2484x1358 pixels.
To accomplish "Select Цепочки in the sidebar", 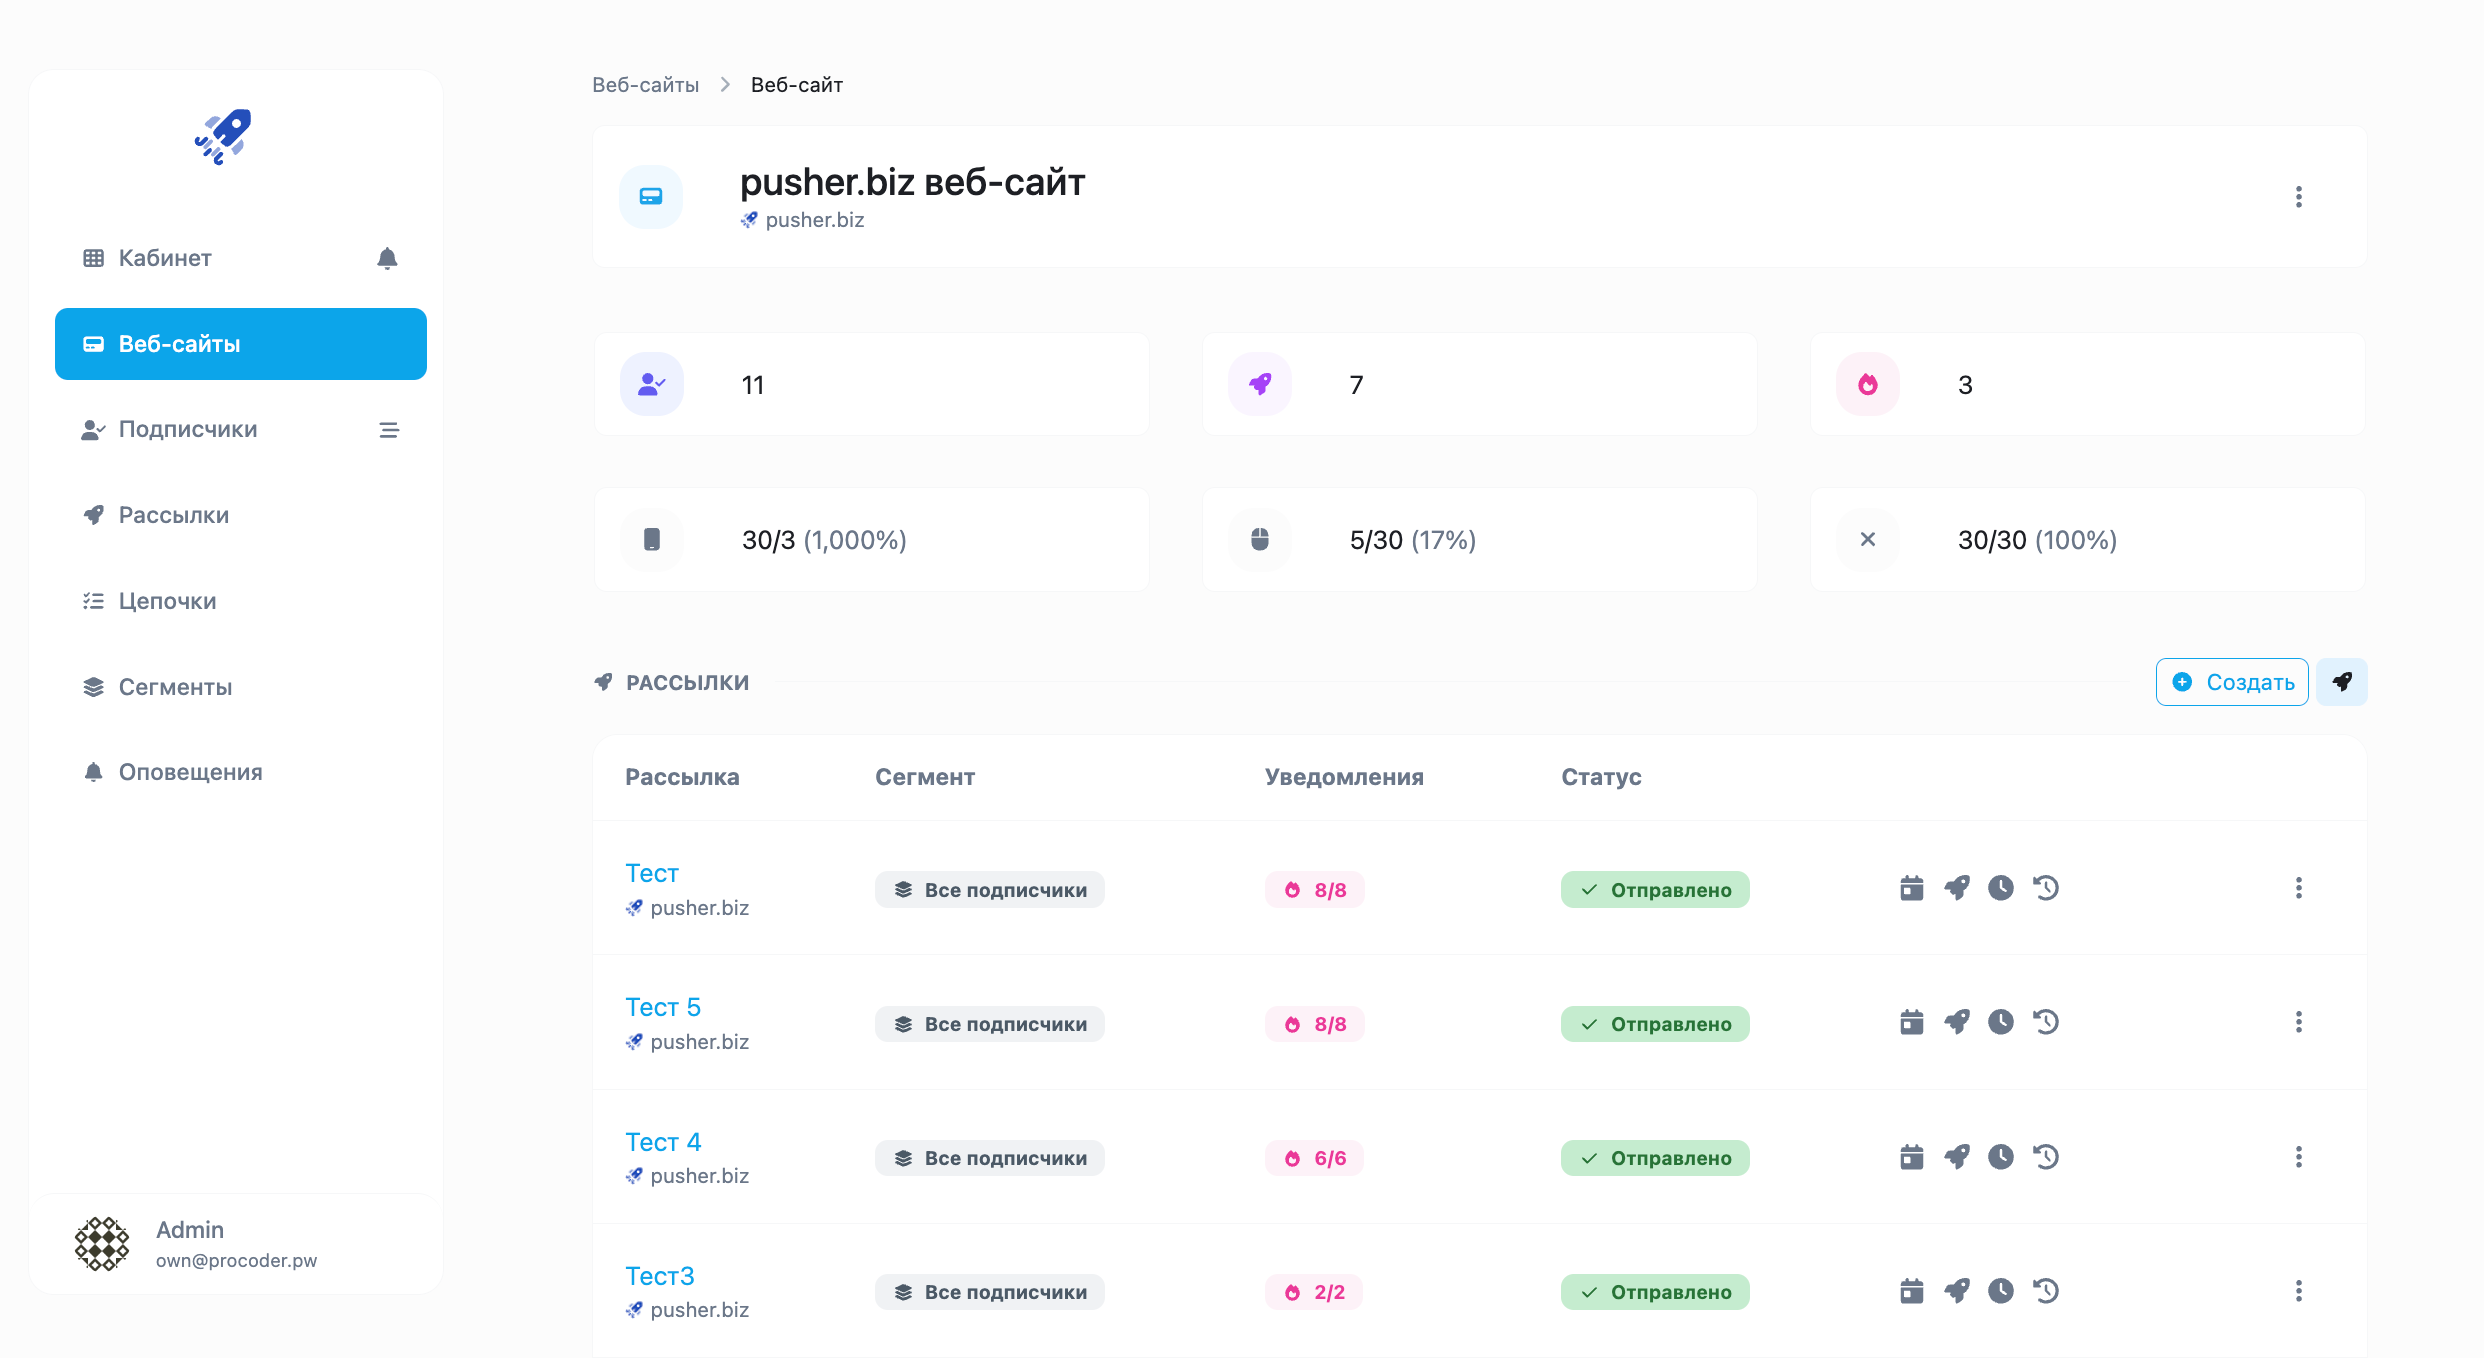I will pyautogui.click(x=167, y=601).
